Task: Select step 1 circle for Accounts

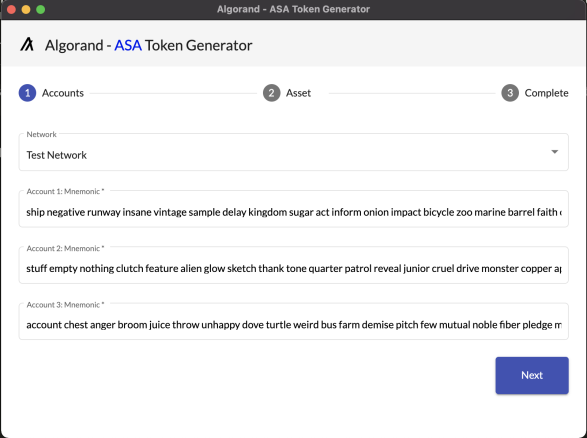Action: [27, 93]
